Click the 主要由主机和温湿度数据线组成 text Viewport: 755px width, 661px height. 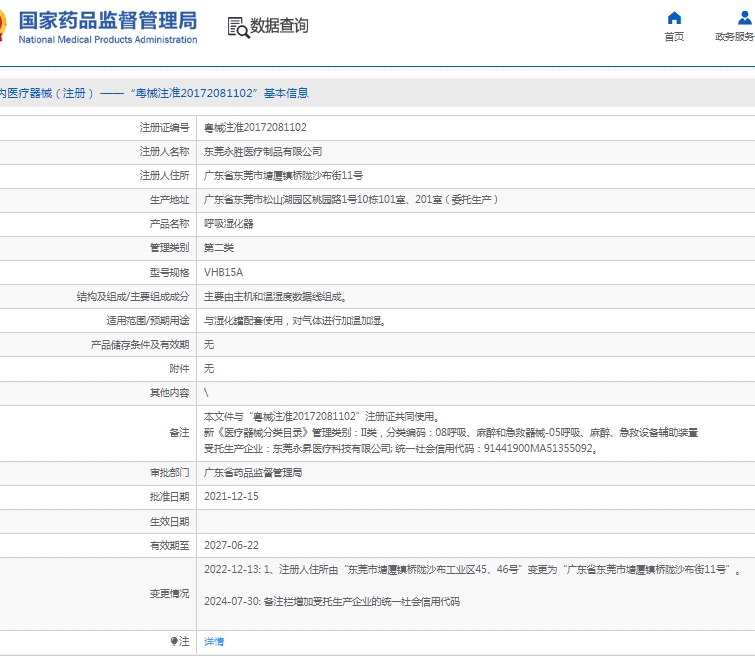click(275, 297)
